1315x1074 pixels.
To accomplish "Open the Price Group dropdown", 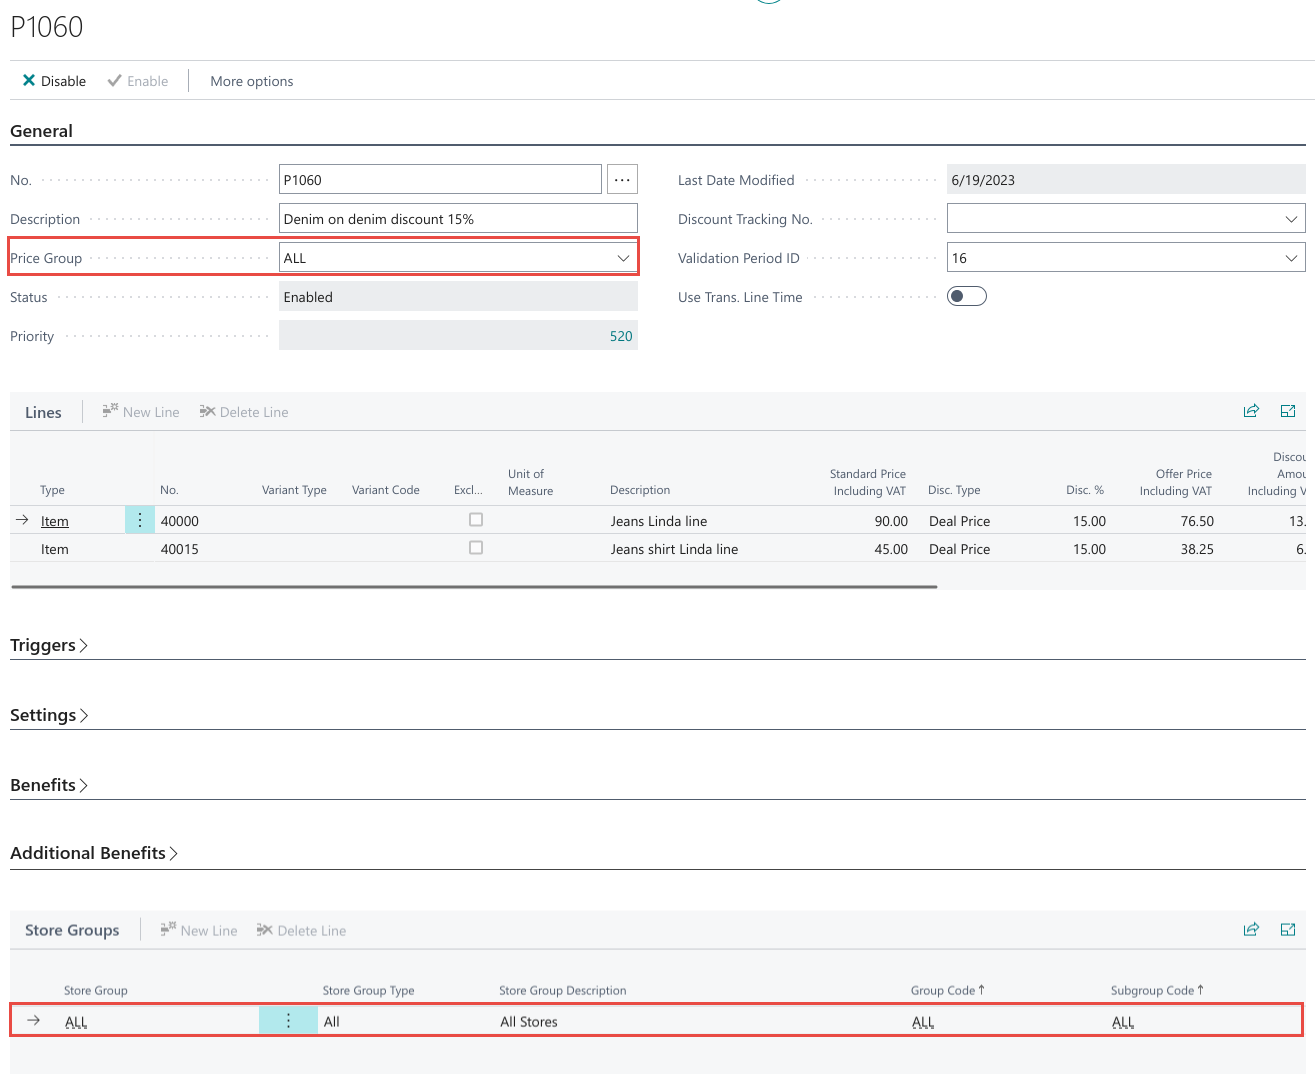I will (623, 258).
